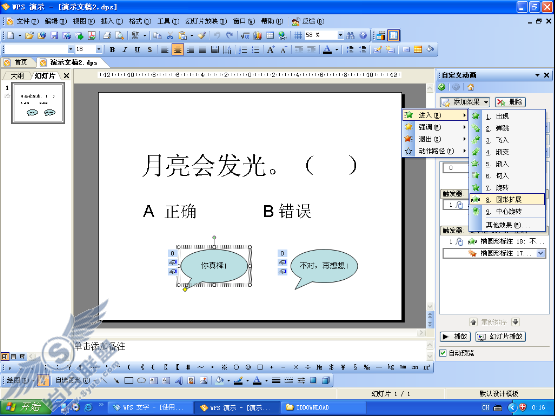Viewport: 555px width, 416px height.
Task: Click the Delete animation button
Action: click(510, 102)
